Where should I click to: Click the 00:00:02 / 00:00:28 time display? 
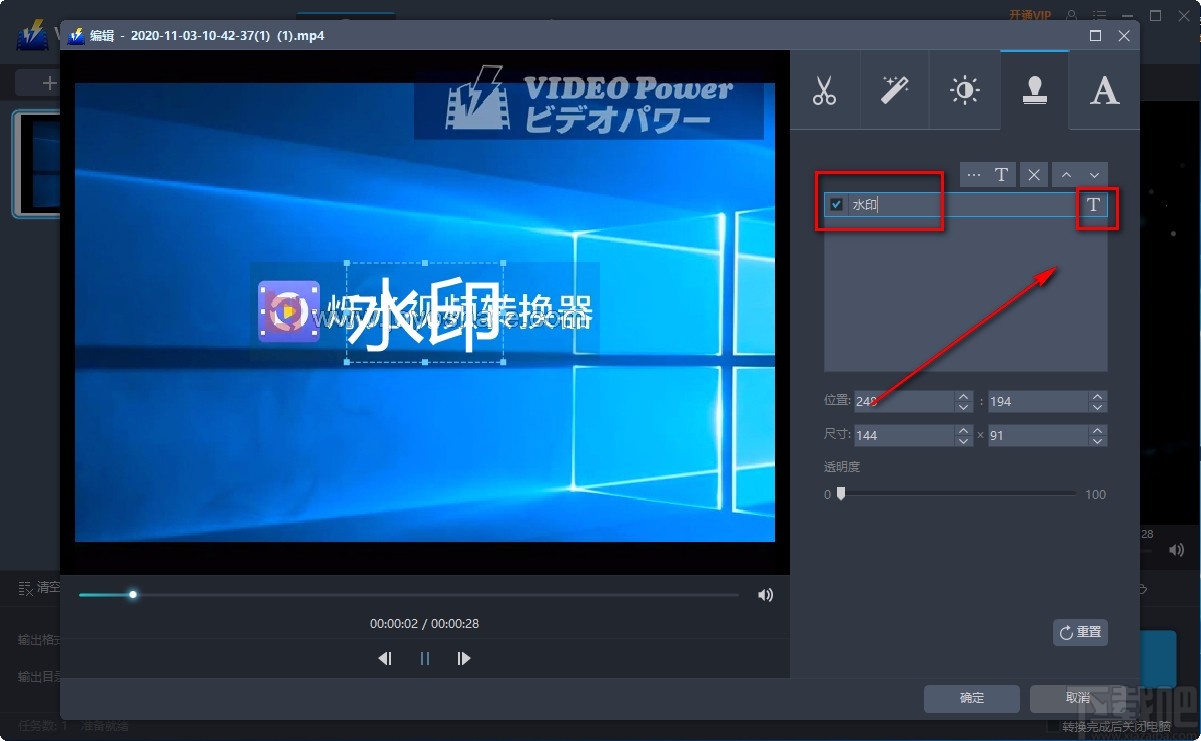coord(424,623)
